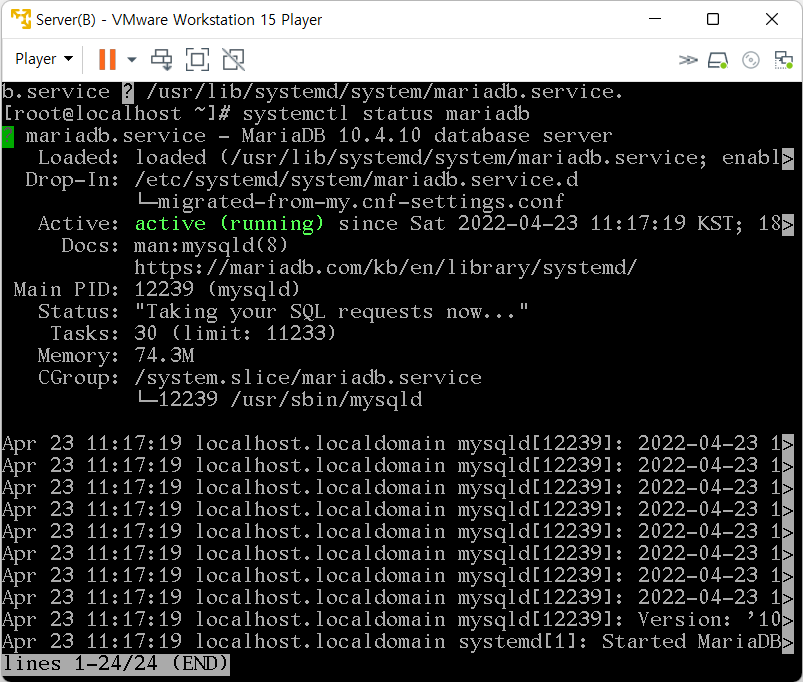Click '/system.slice/mariadb.service' CGroup path
The width and height of the screenshot is (803, 682).
[x=308, y=377]
